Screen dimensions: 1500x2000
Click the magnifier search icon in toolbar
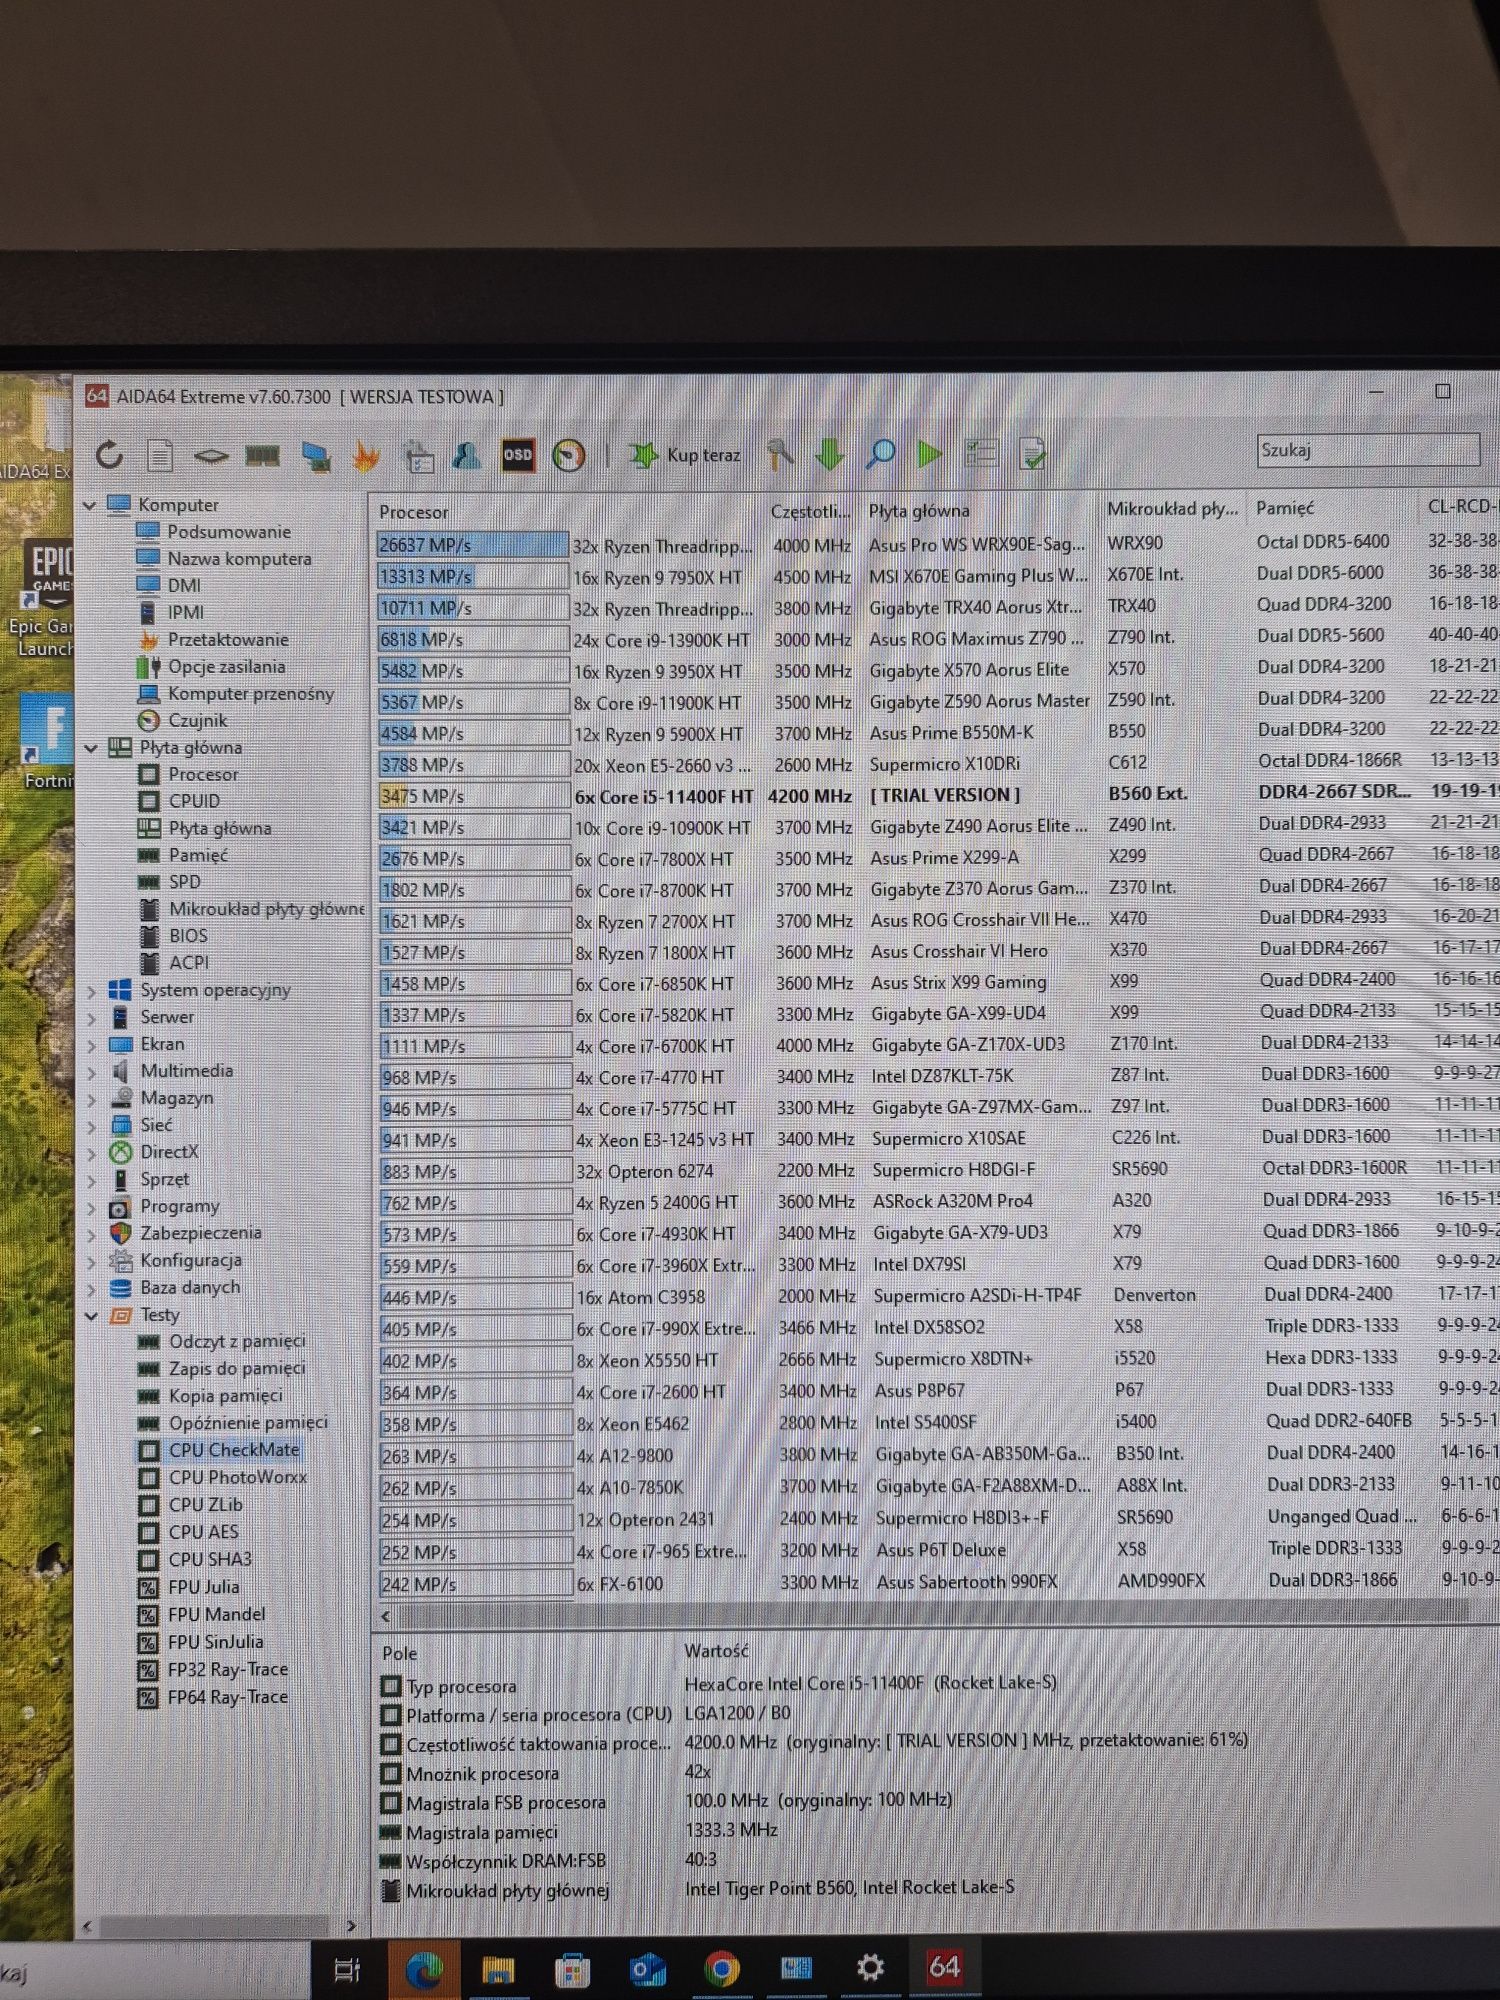point(880,453)
